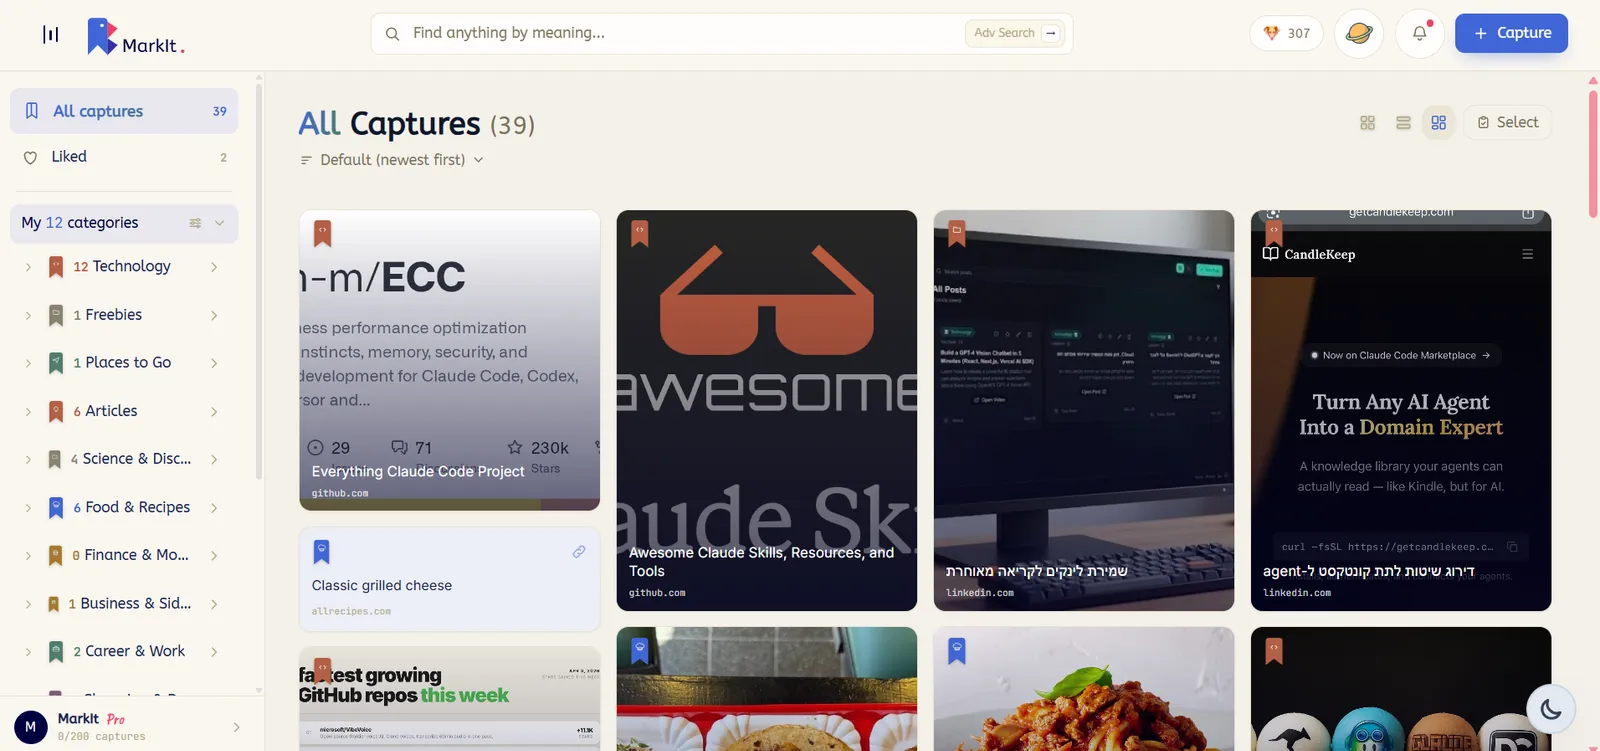Open the planet icon button

[x=1359, y=33]
